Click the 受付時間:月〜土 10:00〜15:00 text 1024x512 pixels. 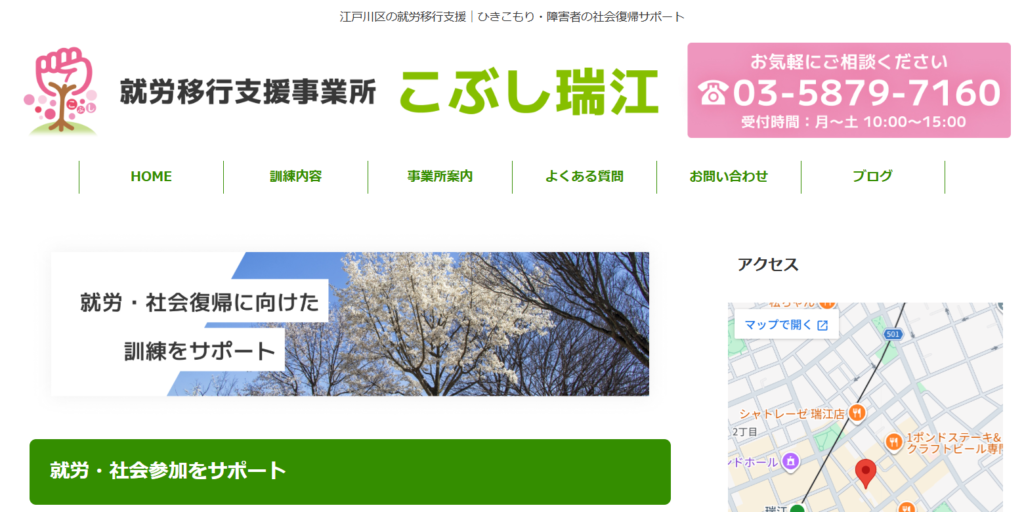pos(854,121)
